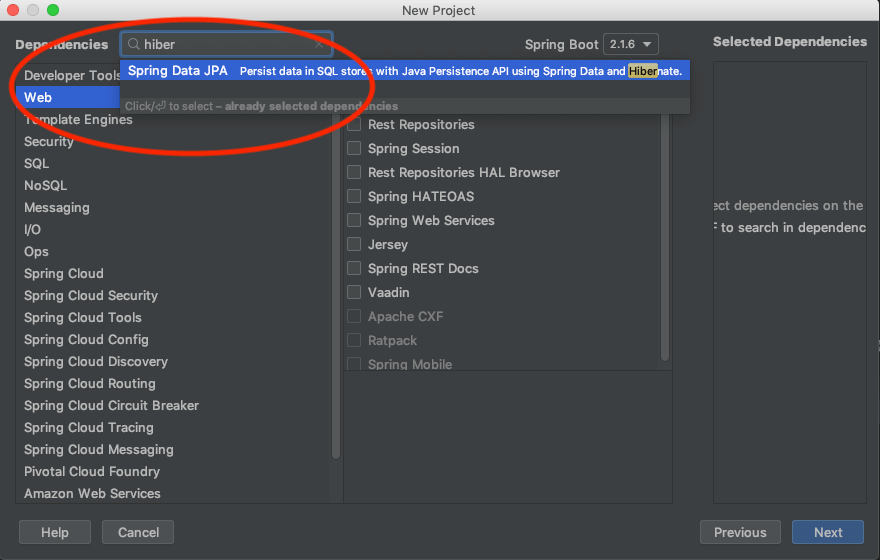Image resolution: width=880 pixels, height=560 pixels.
Task: Check the Spring Mobile checkbox
Action: coord(354,364)
